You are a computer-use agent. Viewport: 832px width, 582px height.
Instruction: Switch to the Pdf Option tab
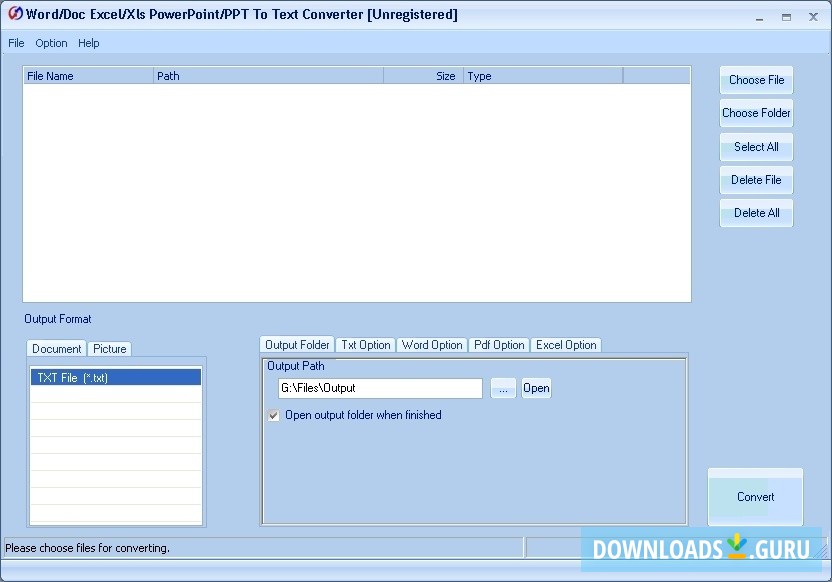499,345
